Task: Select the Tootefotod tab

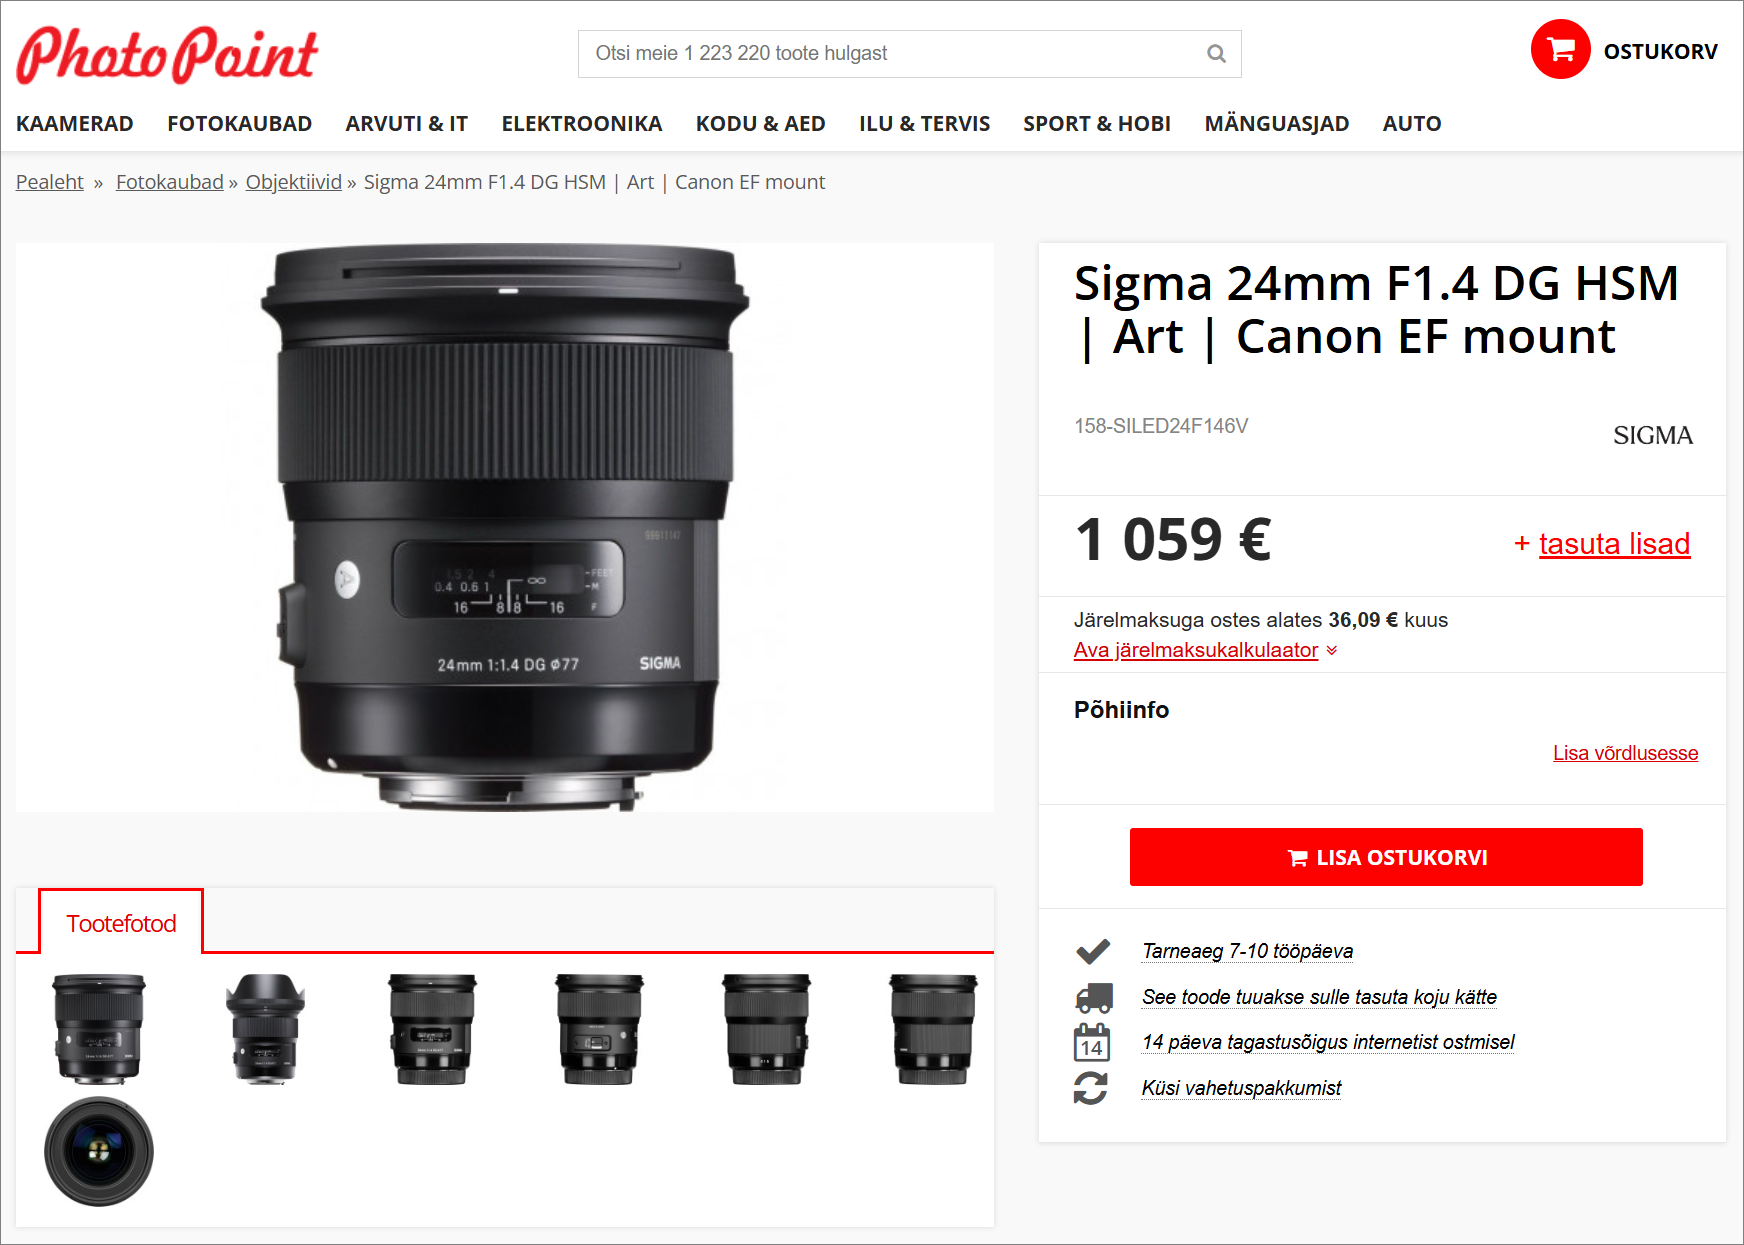Action: pyautogui.click(x=121, y=922)
